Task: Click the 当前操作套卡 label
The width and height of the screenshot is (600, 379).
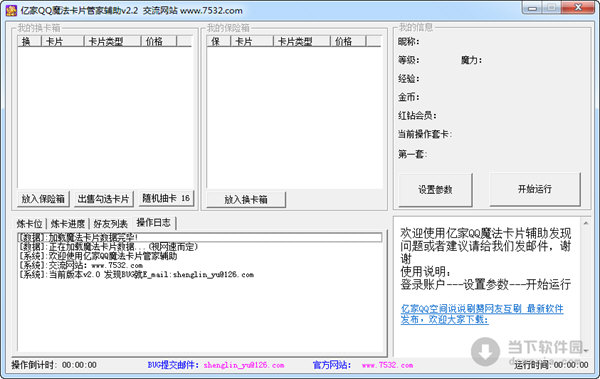Action: (425, 134)
